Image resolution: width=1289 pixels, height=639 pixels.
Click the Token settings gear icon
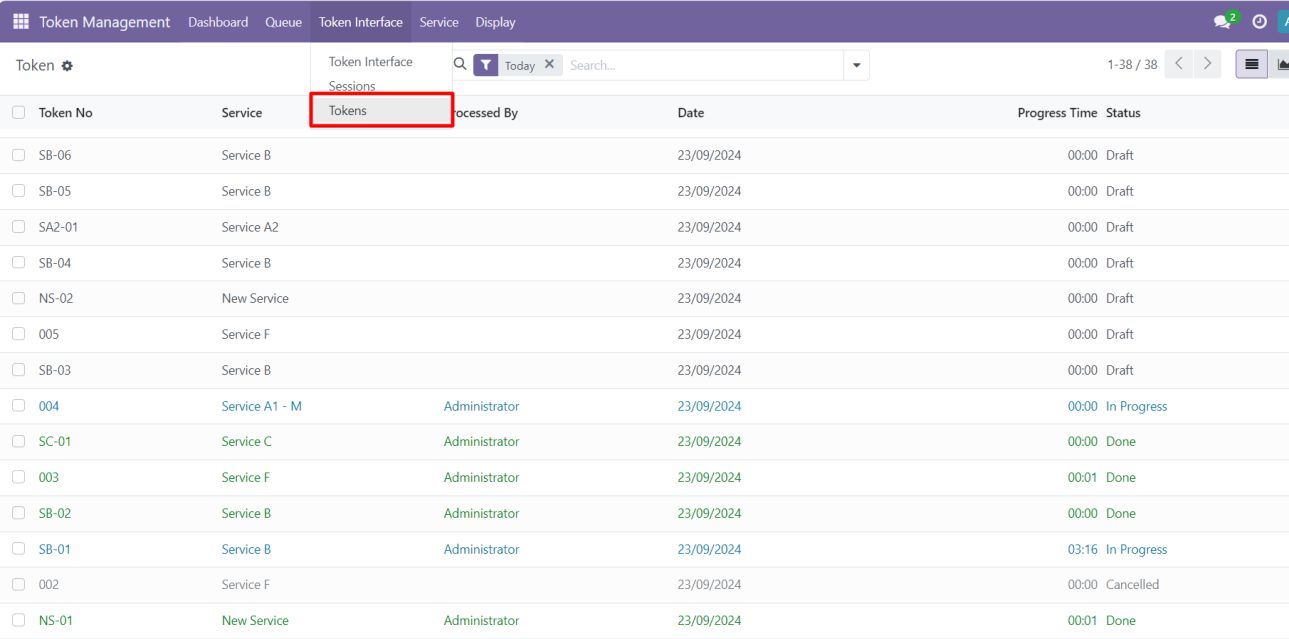(67, 66)
